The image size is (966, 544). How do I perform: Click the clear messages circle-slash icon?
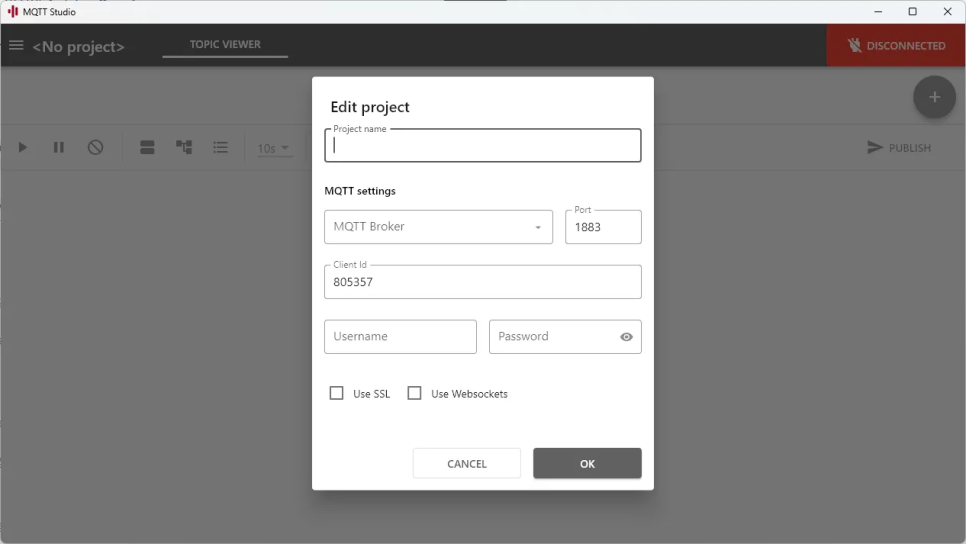click(95, 147)
